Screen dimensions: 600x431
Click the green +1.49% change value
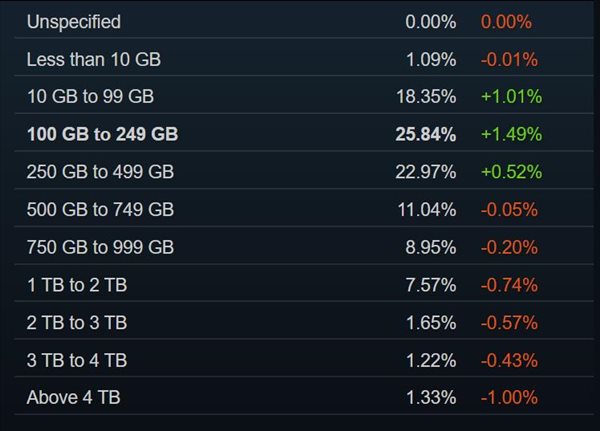coord(511,134)
